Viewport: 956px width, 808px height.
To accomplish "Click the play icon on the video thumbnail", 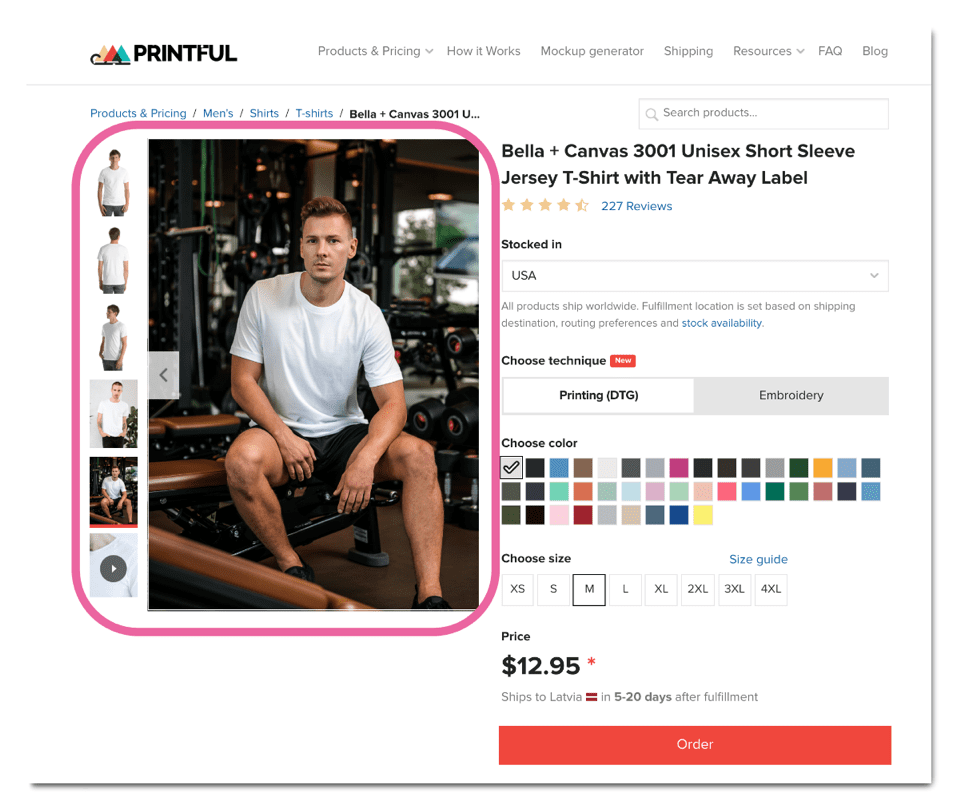I will pos(113,566).
